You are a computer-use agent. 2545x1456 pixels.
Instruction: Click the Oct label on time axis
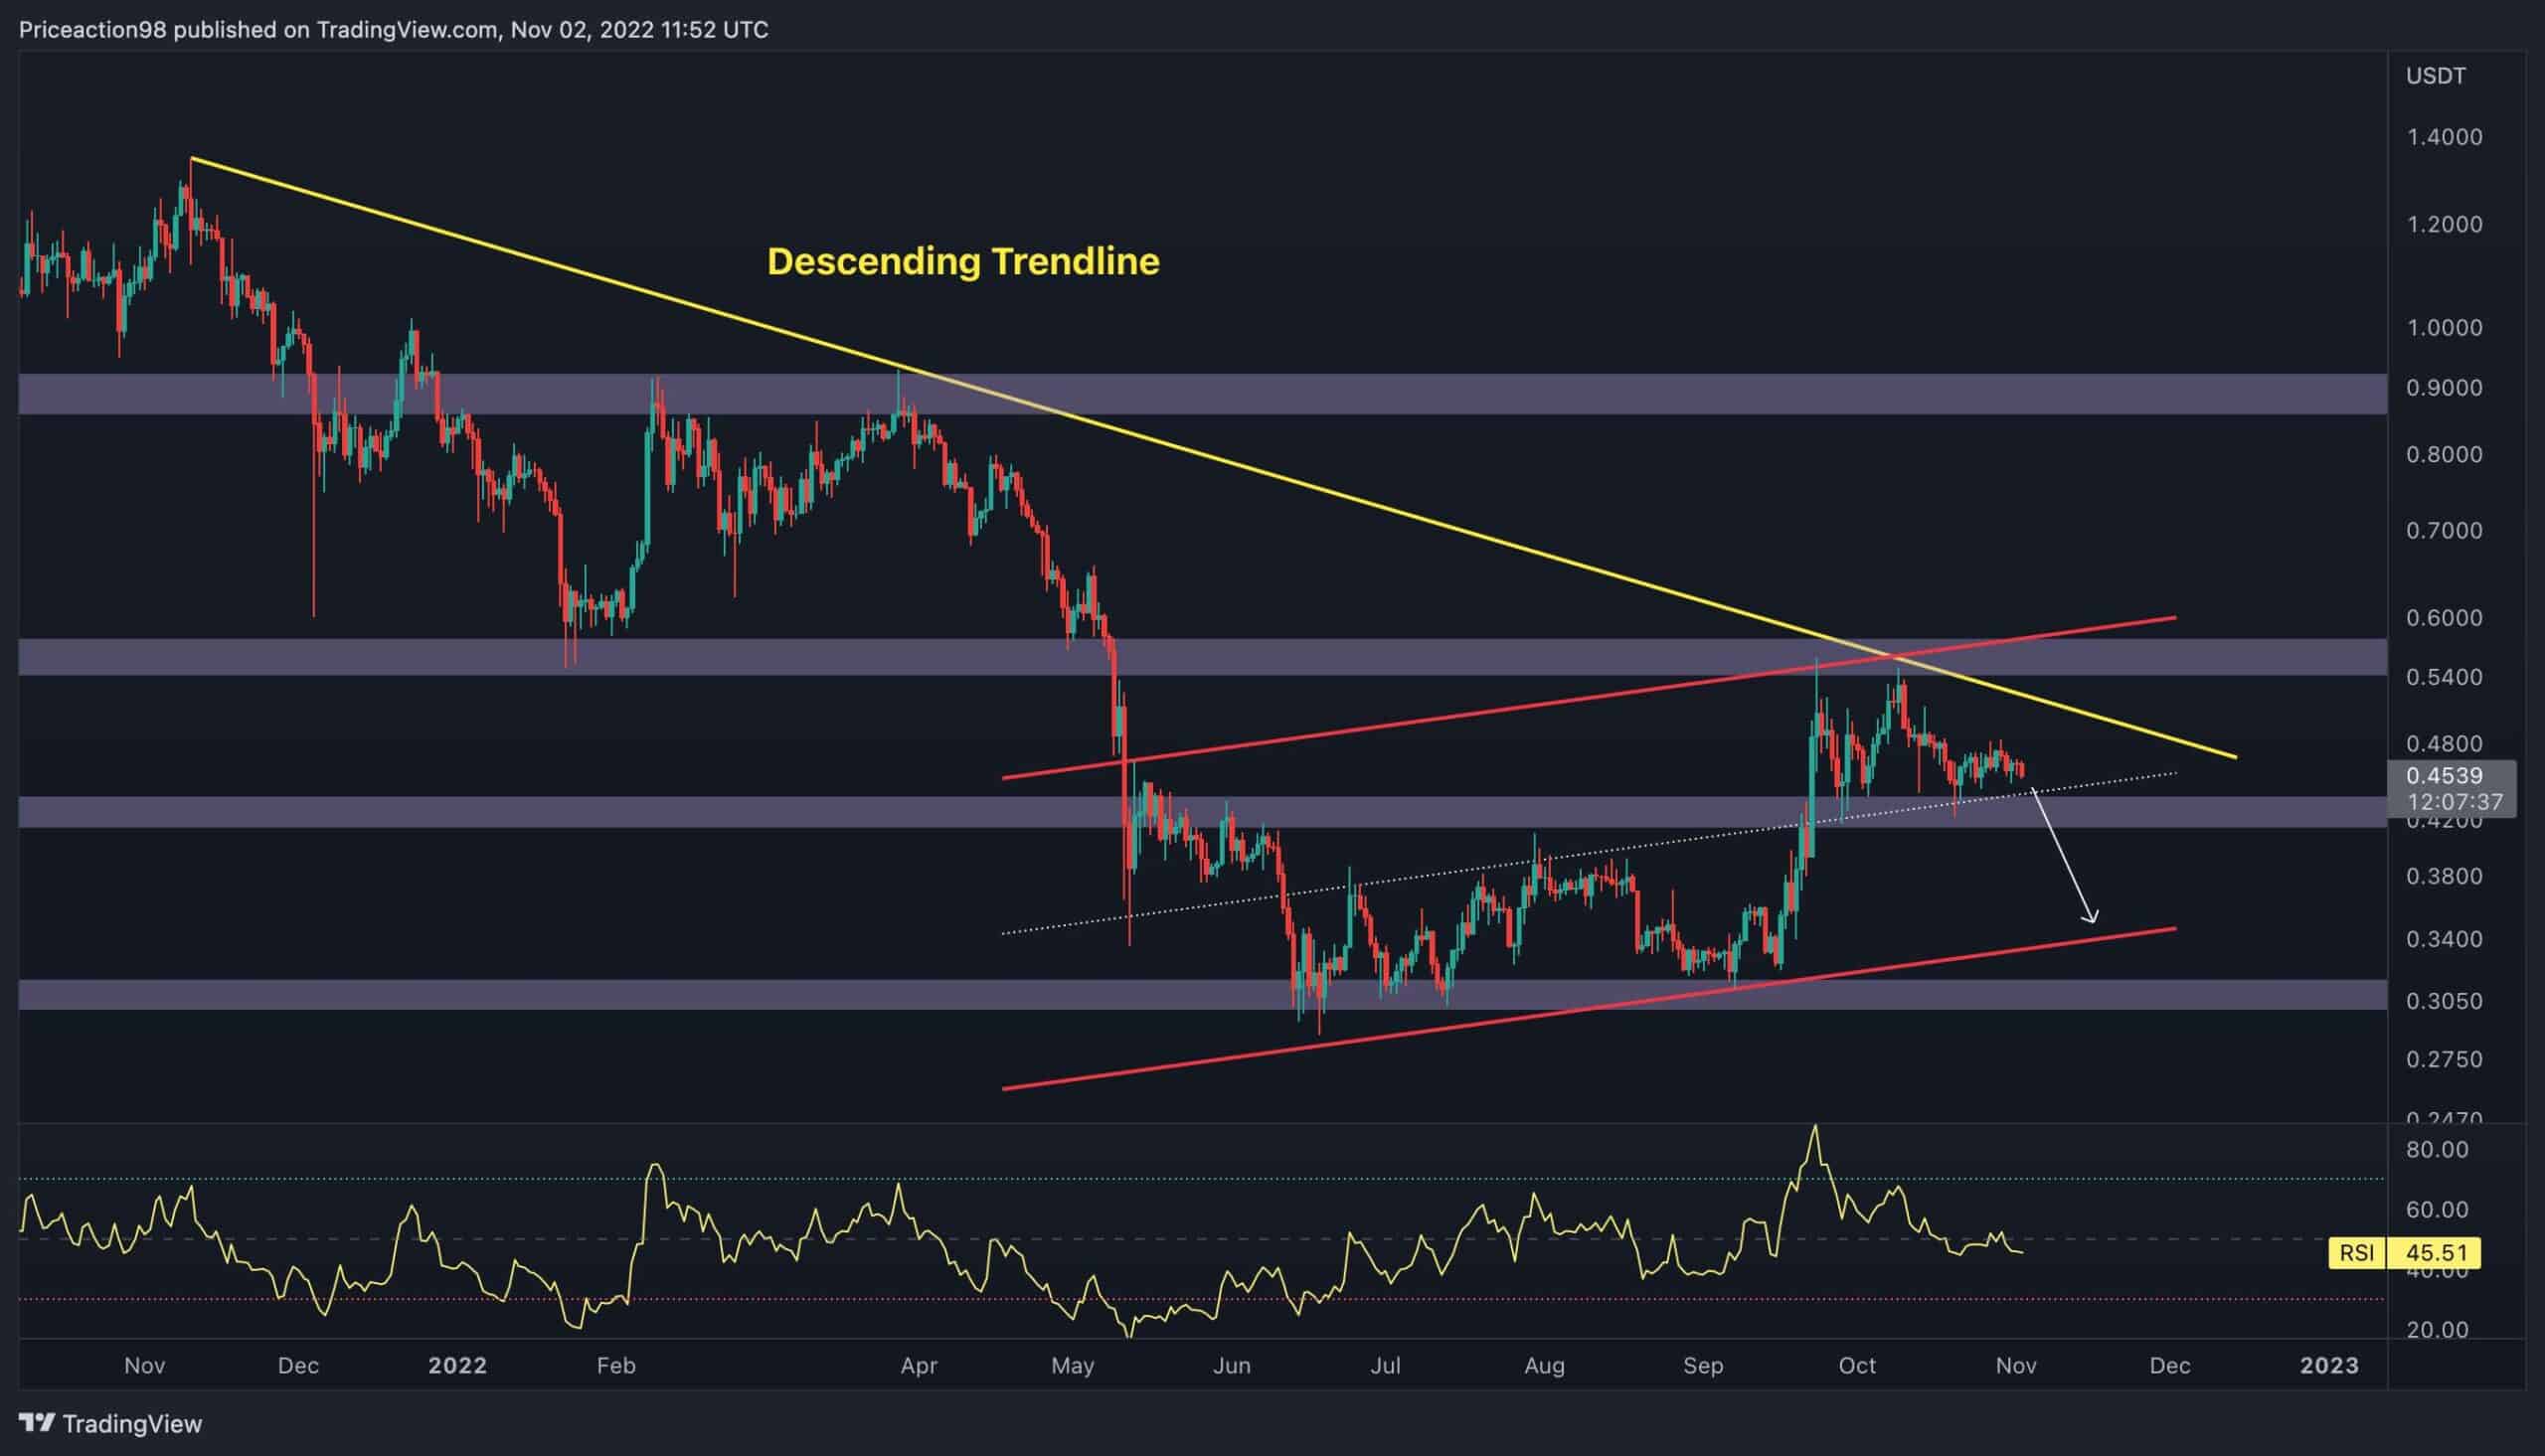pos(1857,1366)
